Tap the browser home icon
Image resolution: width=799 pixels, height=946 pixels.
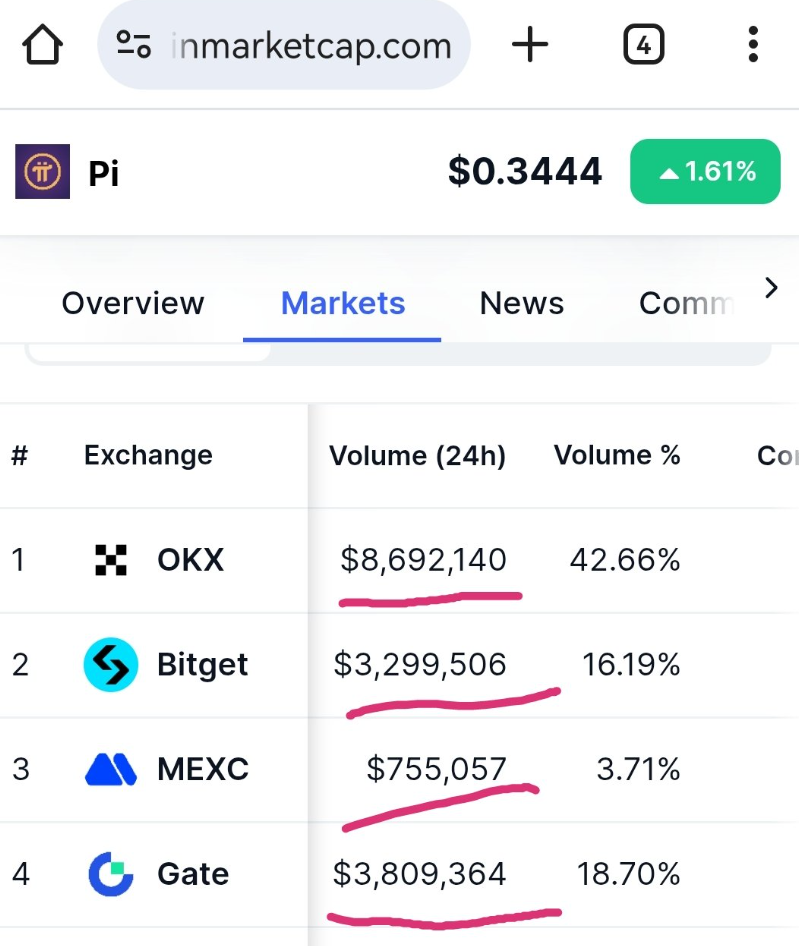(43, 45)
